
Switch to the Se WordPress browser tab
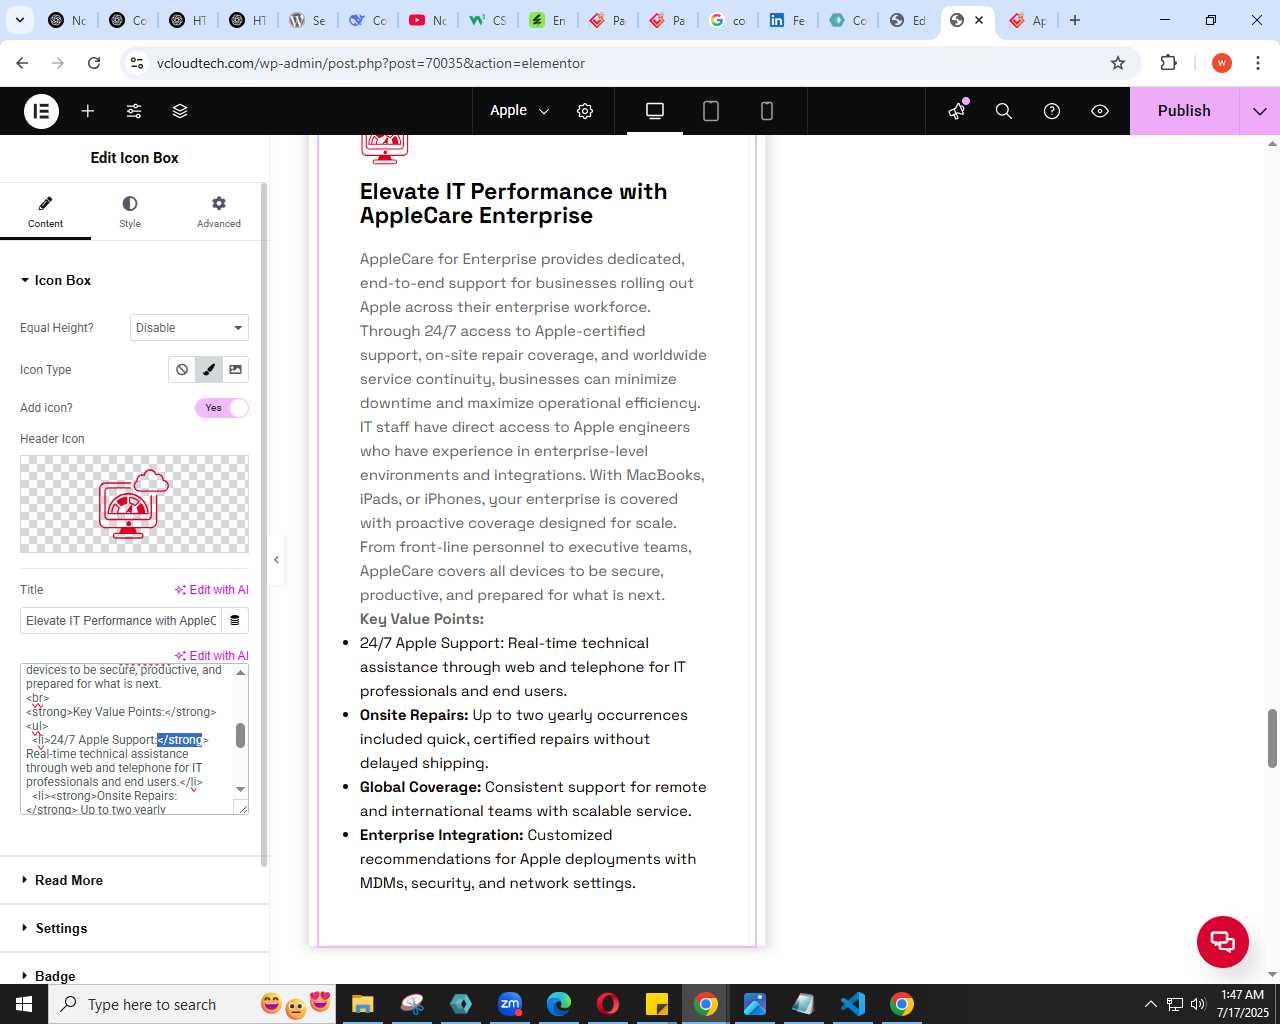coord(307,20)
